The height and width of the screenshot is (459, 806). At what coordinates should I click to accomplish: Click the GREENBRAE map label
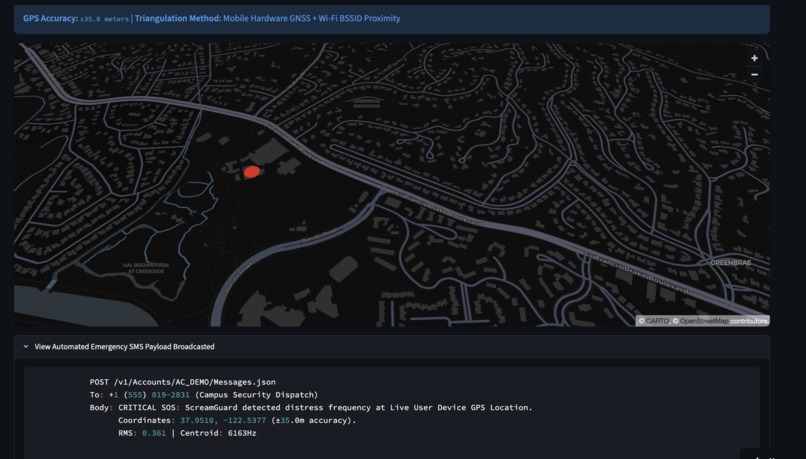(x=730, y=263)
